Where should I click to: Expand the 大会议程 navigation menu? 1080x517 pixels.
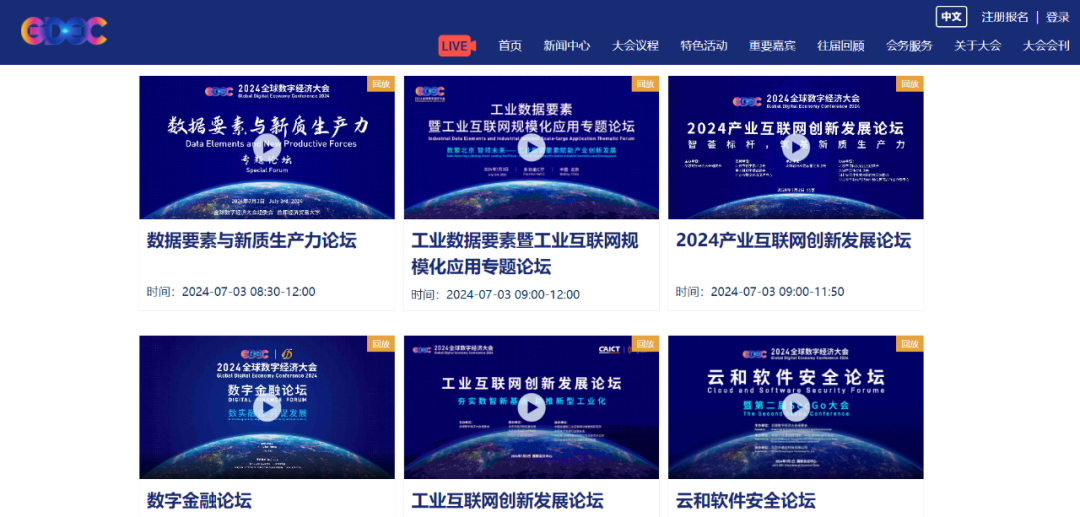coord(635,46)
